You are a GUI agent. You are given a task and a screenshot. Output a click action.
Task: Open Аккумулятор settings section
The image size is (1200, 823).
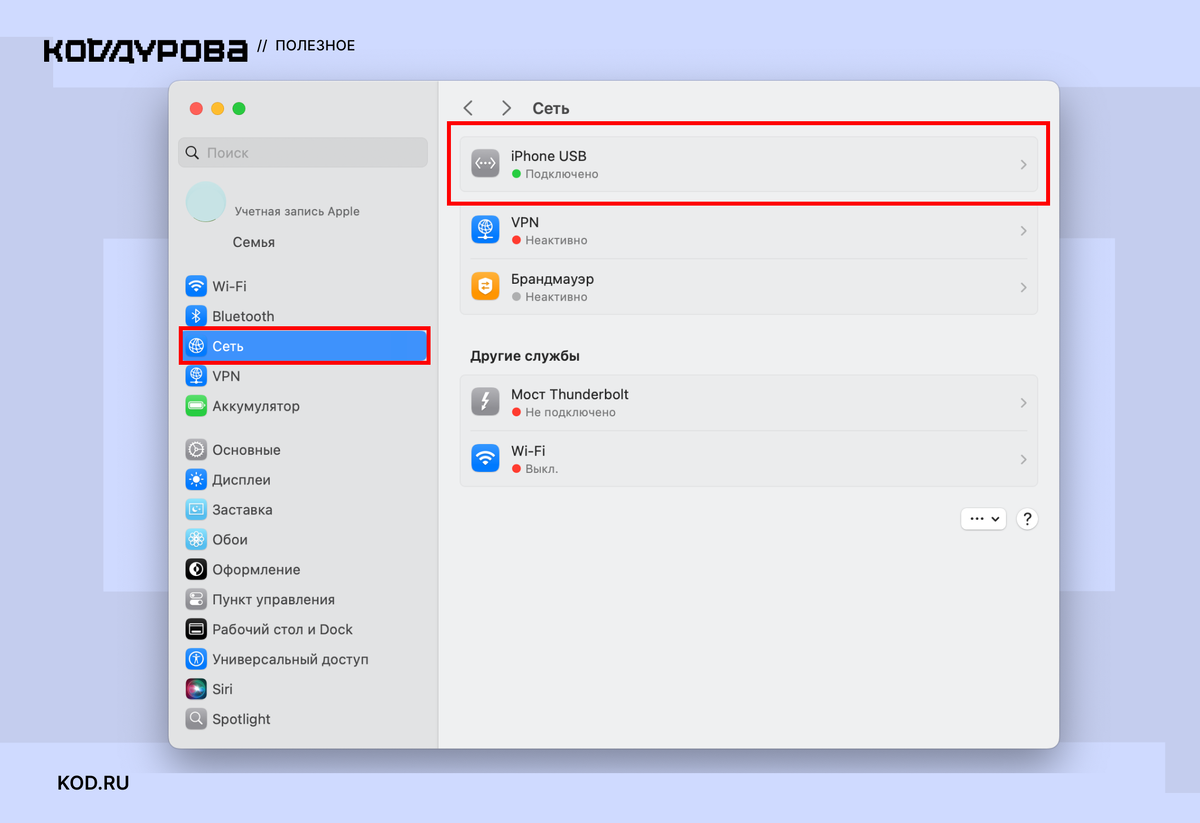[x=304, y=406]
